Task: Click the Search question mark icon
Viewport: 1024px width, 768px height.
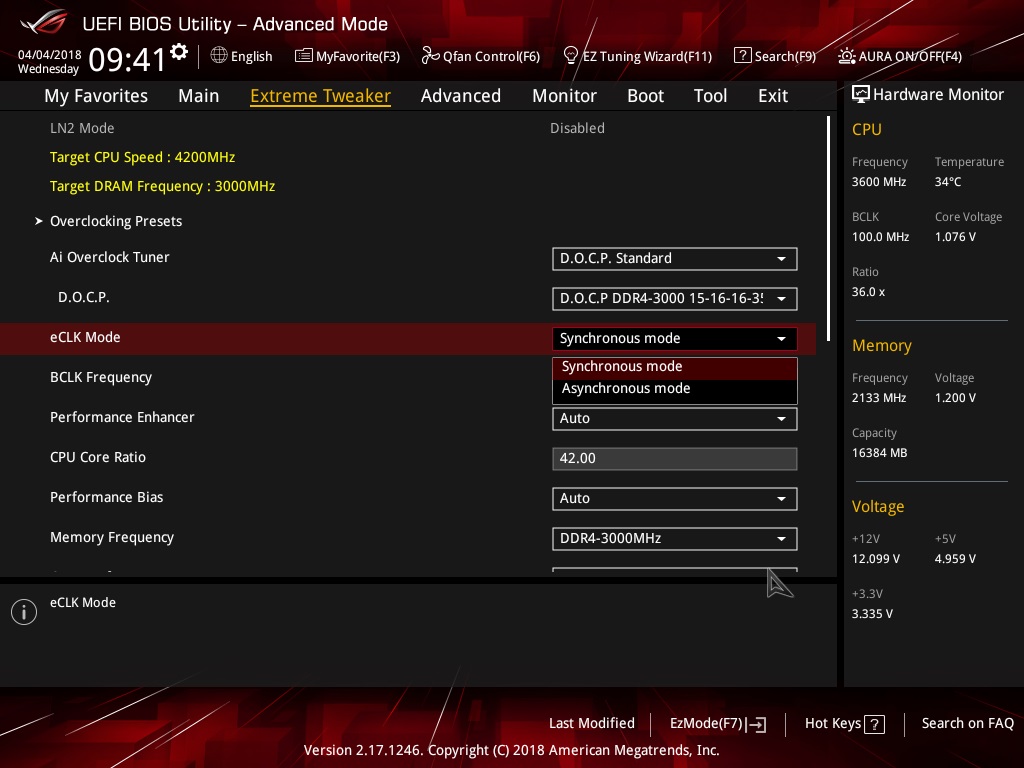Action: click(742, 56)
